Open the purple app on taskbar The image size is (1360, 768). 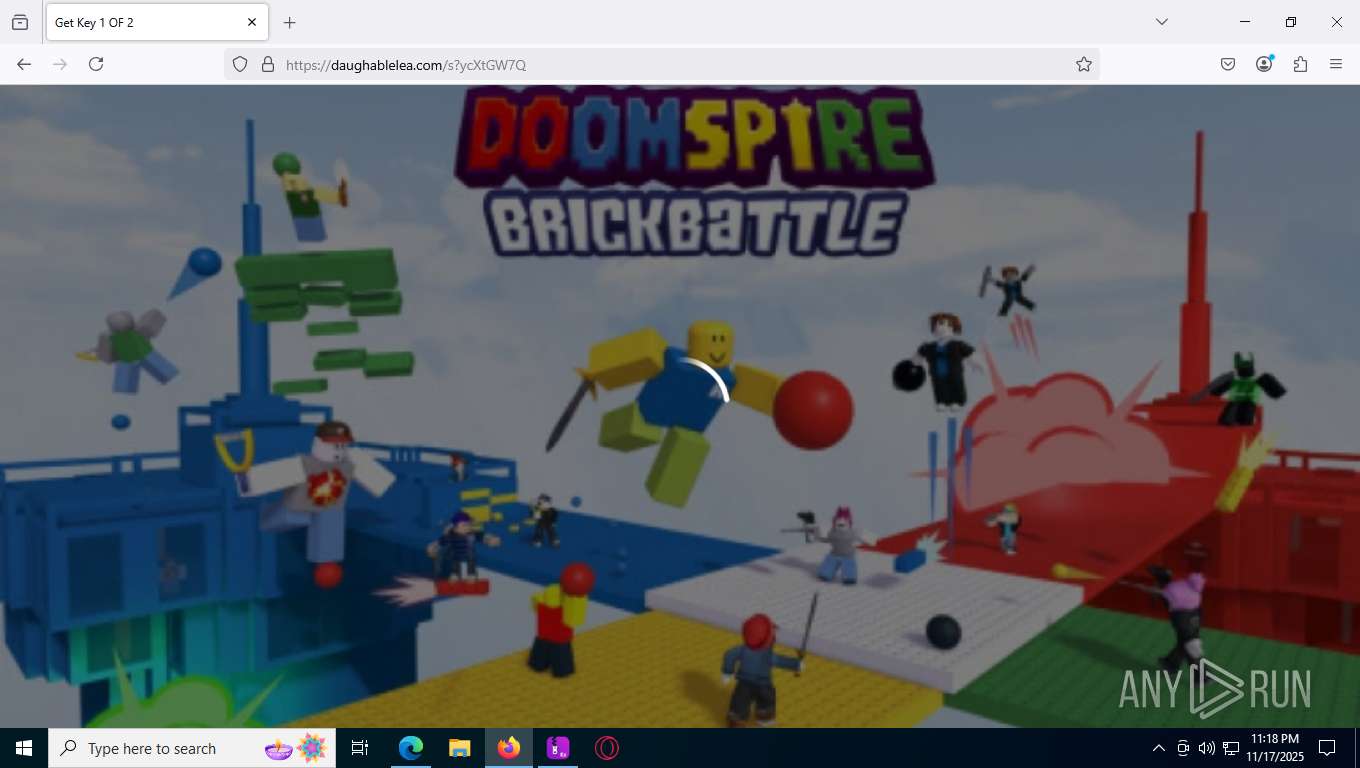click(558, 748)
